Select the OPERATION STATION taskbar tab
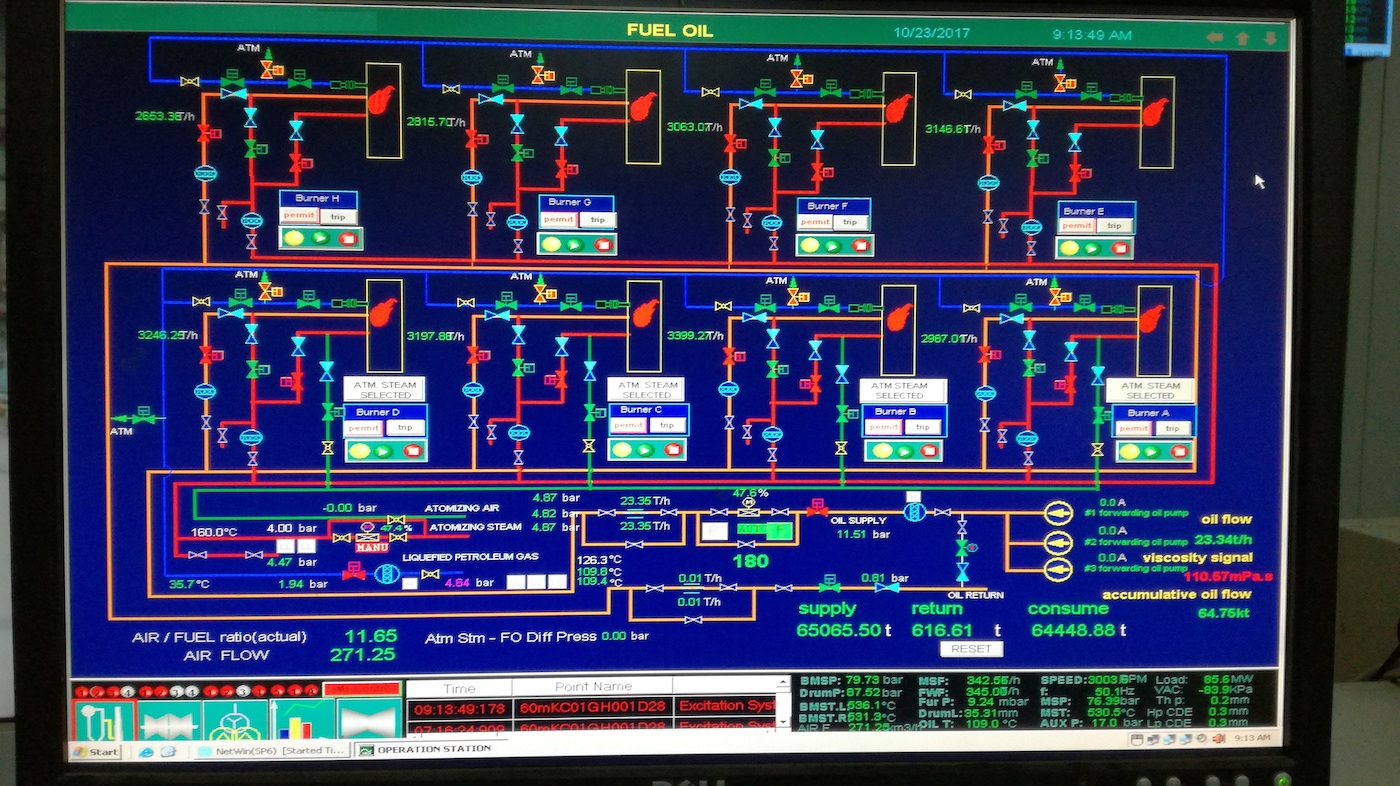The height and width of the screenshot is (786, 1400). pyautogui.click(x=424, y=749)
